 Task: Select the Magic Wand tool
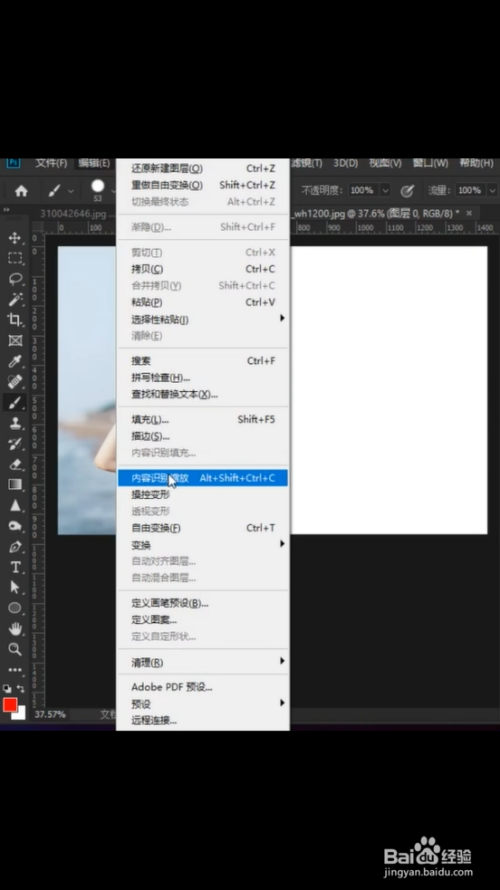15,299
